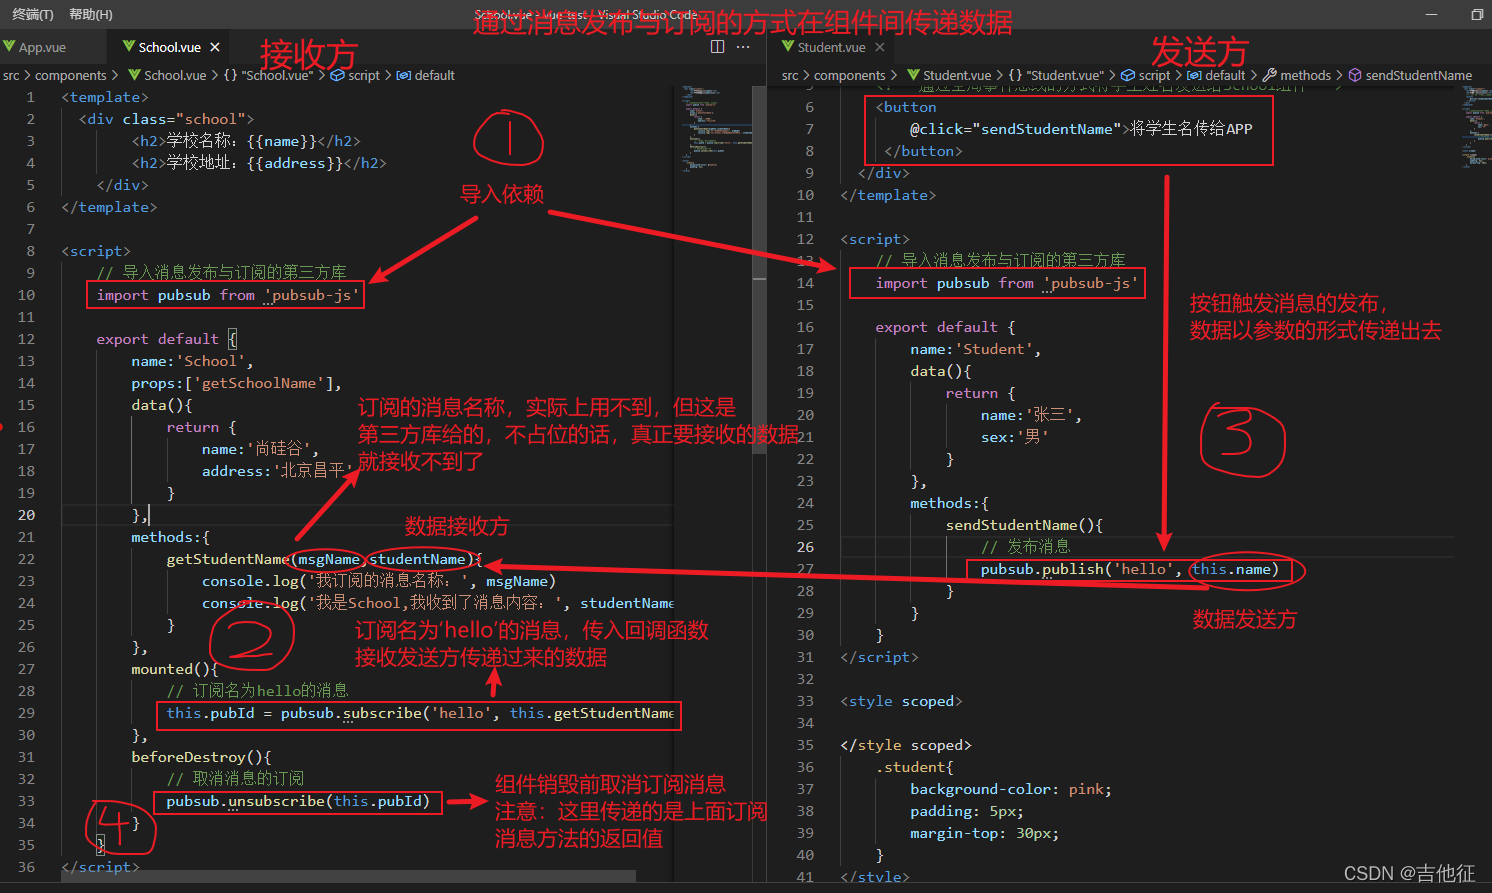
Task: Expand the {} "Student.vue" breadcrumb
Action: 1056,75
